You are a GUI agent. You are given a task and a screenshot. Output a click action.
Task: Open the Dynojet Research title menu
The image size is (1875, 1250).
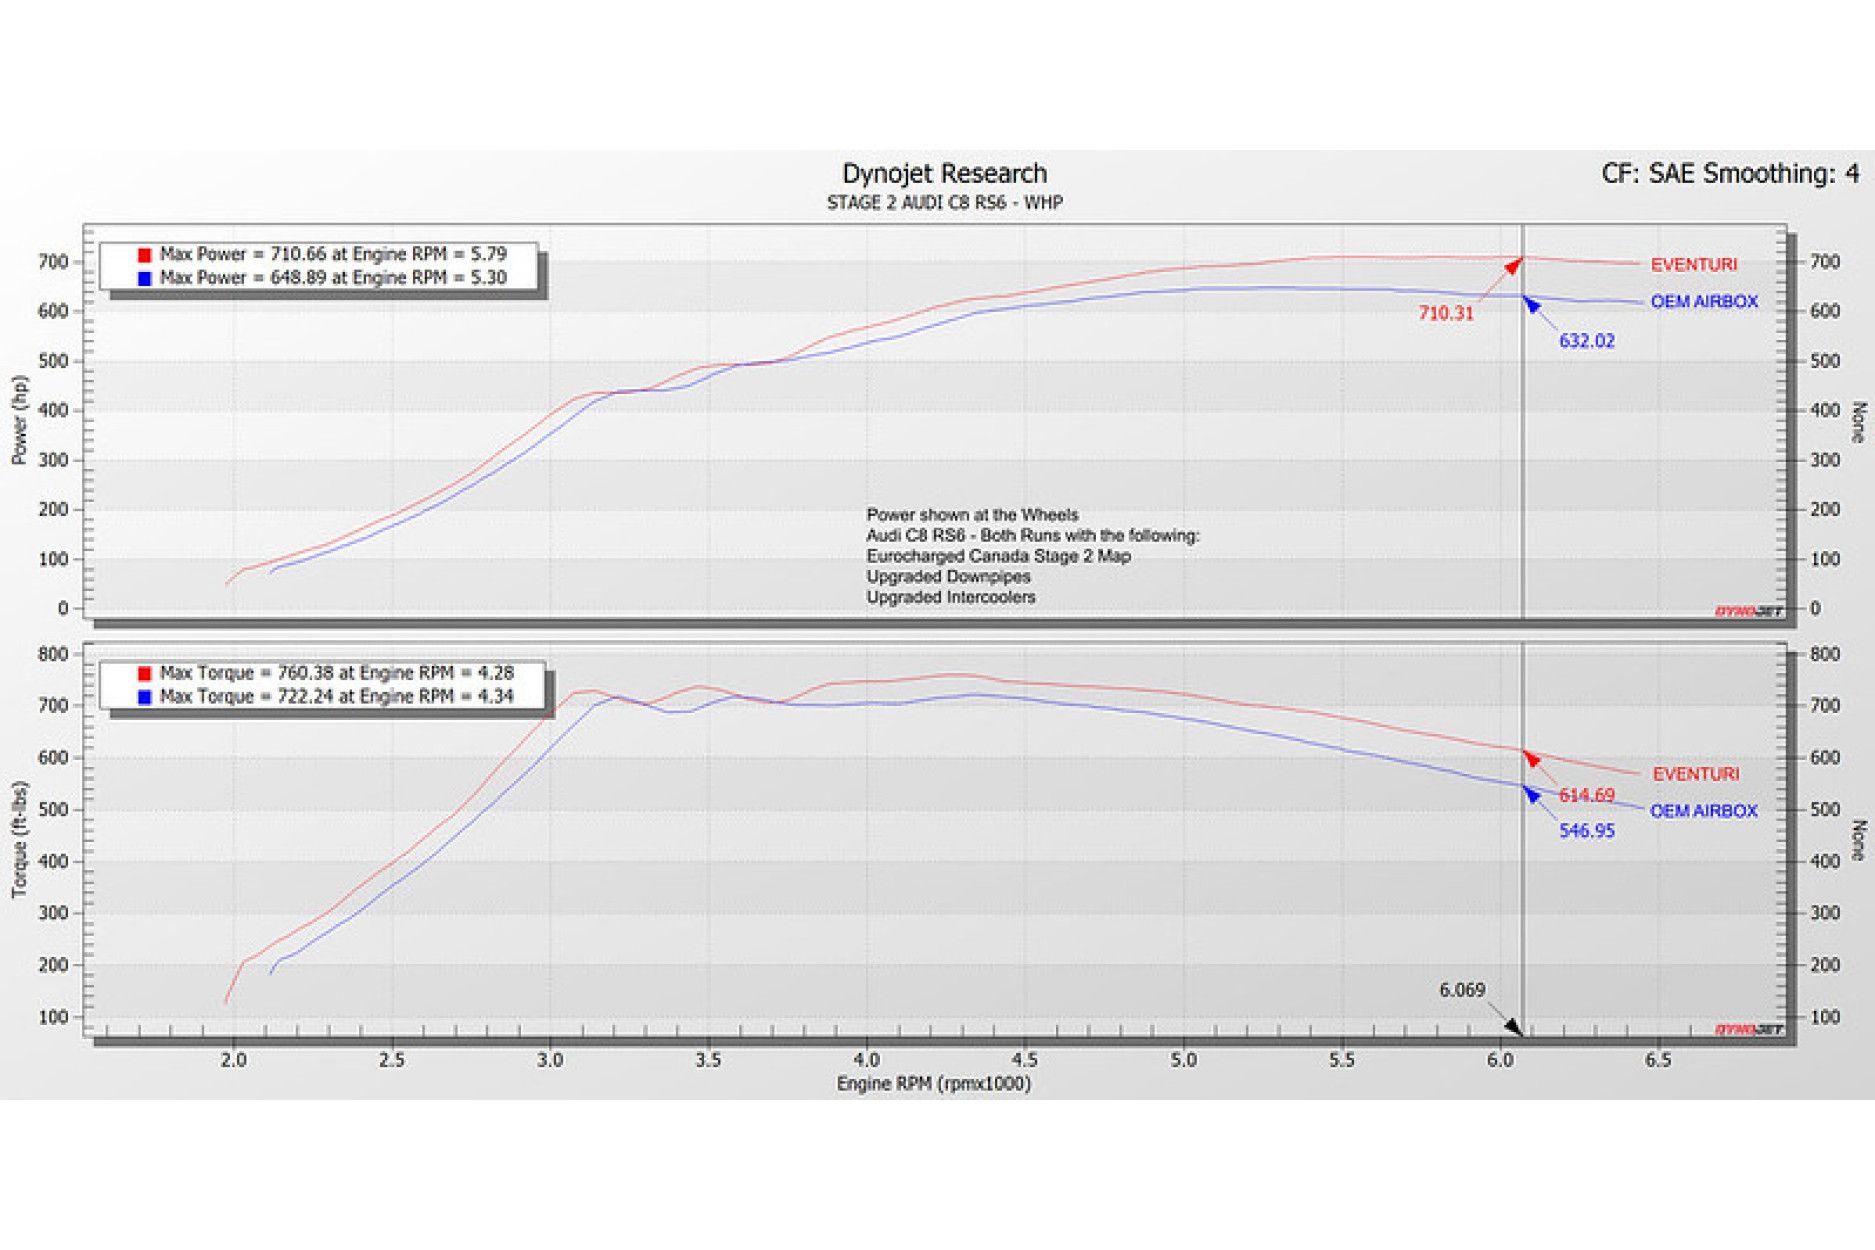[945, 173]
